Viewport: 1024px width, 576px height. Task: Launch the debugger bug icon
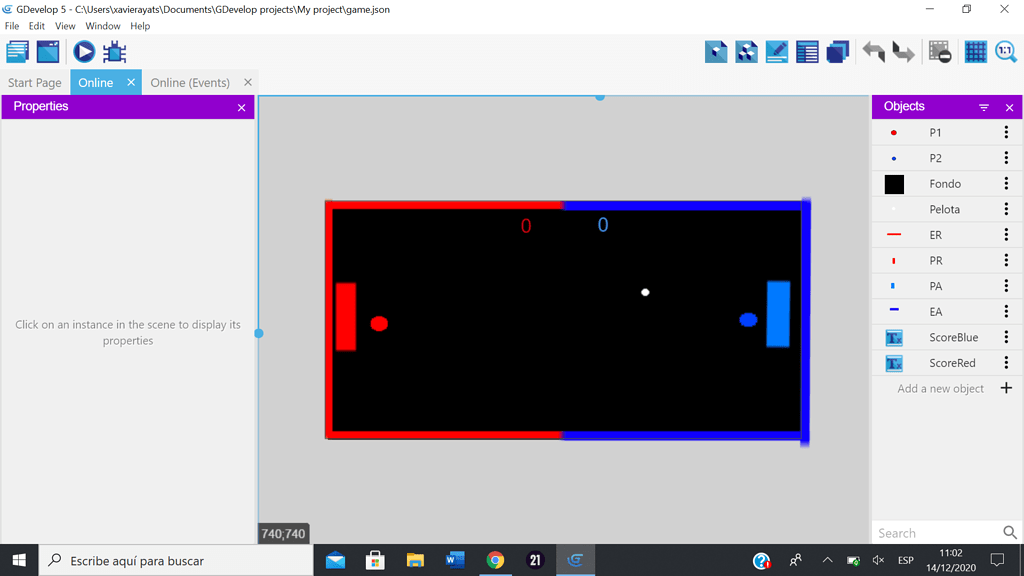click(114, 52)
